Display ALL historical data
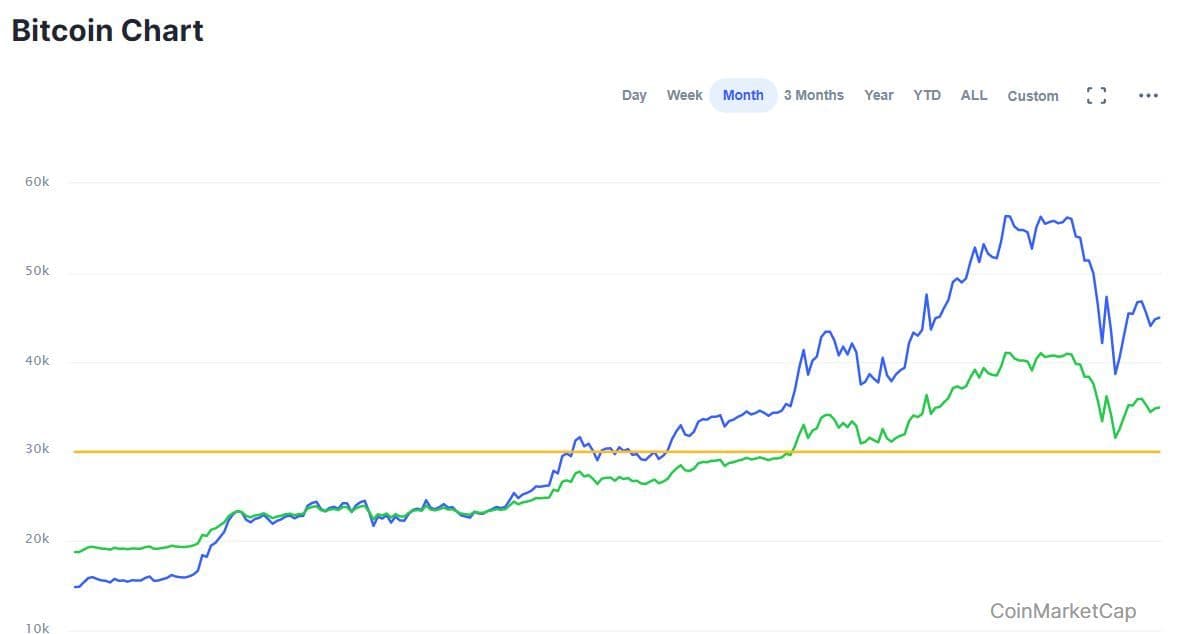The image size is (1186, 634). click(x=973, y=95)
